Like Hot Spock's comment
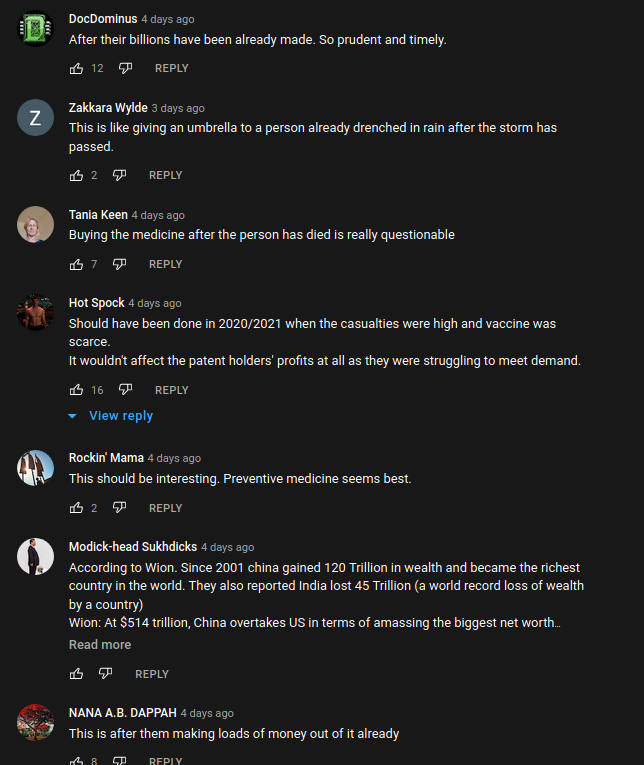This screenshot has height=765, width=644. coord(77,390)
